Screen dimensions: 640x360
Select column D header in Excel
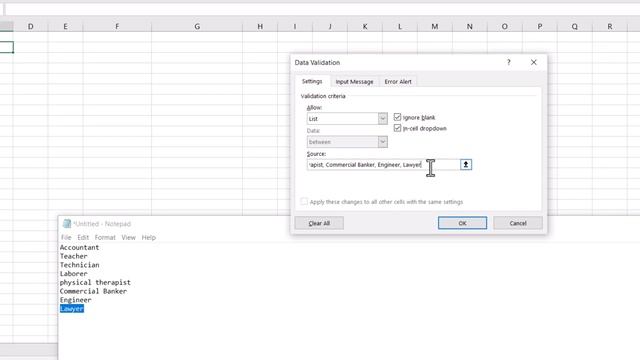31,27
